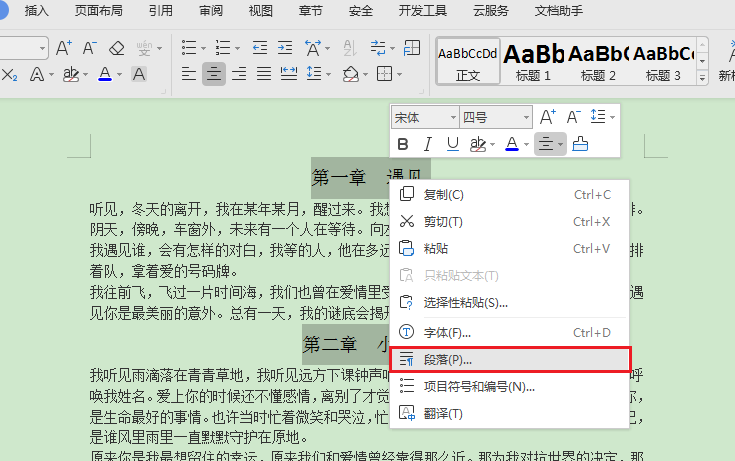
Task: Open the 文档助手 tab
Action: pos(559,10)
